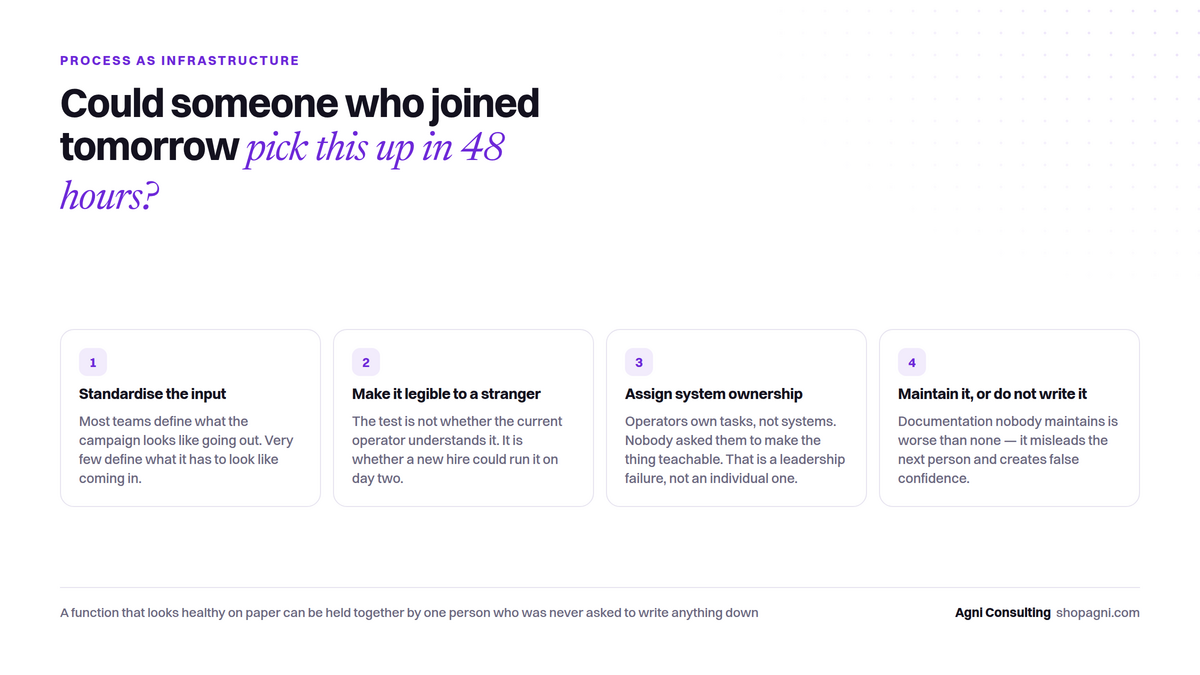This screenshot has height=675, width=1200.
Task: Click the number 4 badge icon
Action: click(912, 362)
